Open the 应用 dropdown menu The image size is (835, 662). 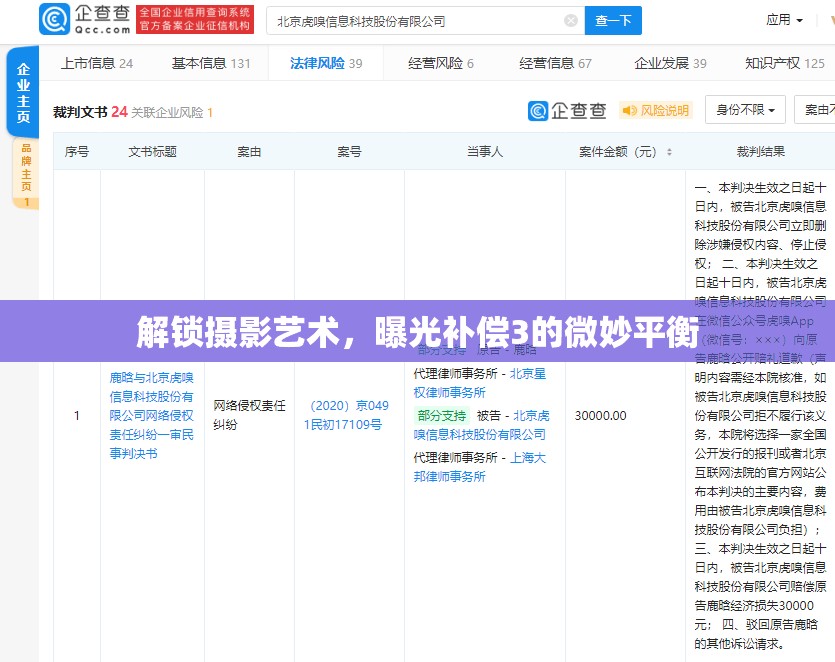(784, 20)
